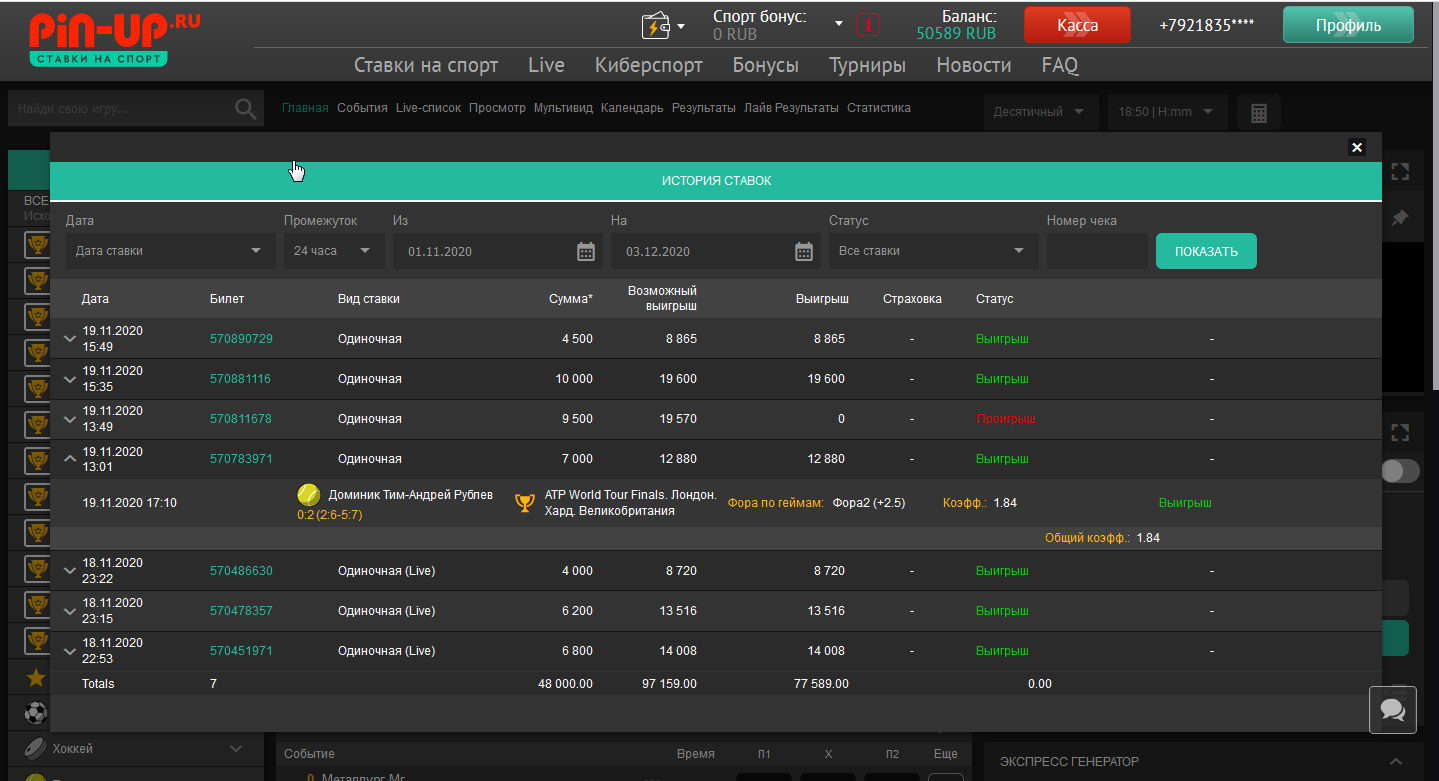Click the wallet icon in the header

click(656, 26)
